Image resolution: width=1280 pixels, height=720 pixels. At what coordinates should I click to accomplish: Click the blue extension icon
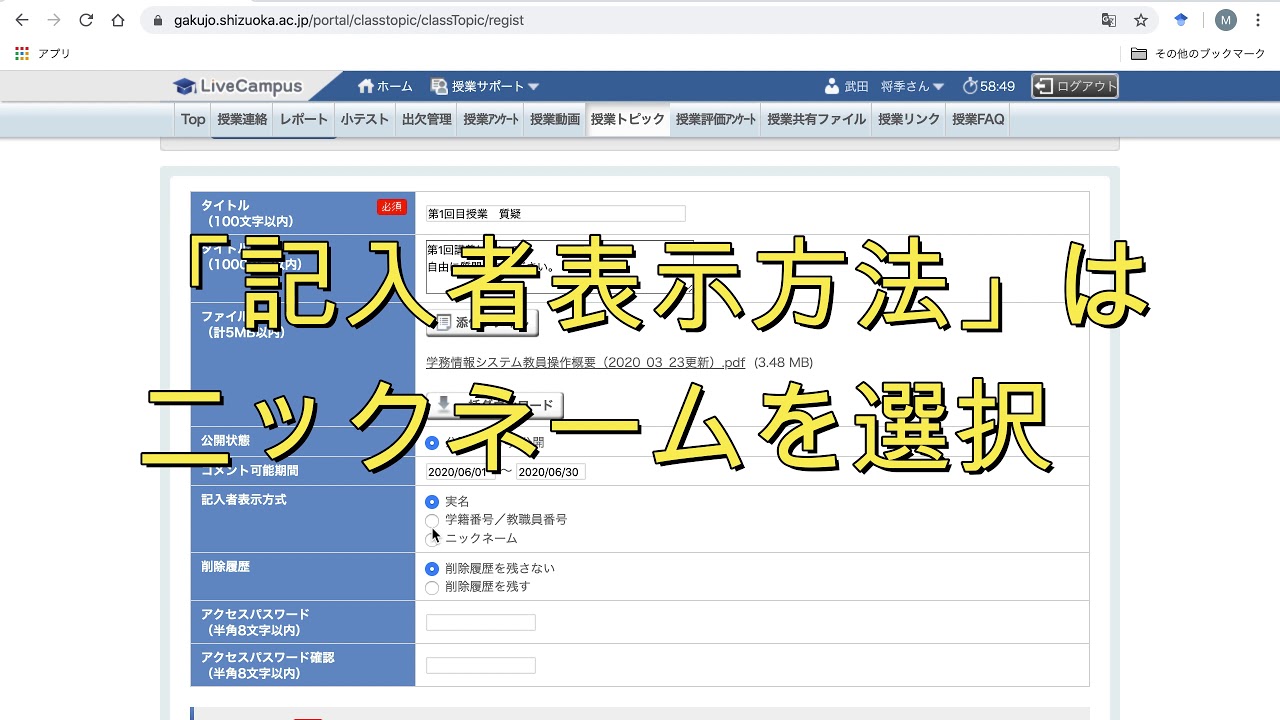point(1181,20)
